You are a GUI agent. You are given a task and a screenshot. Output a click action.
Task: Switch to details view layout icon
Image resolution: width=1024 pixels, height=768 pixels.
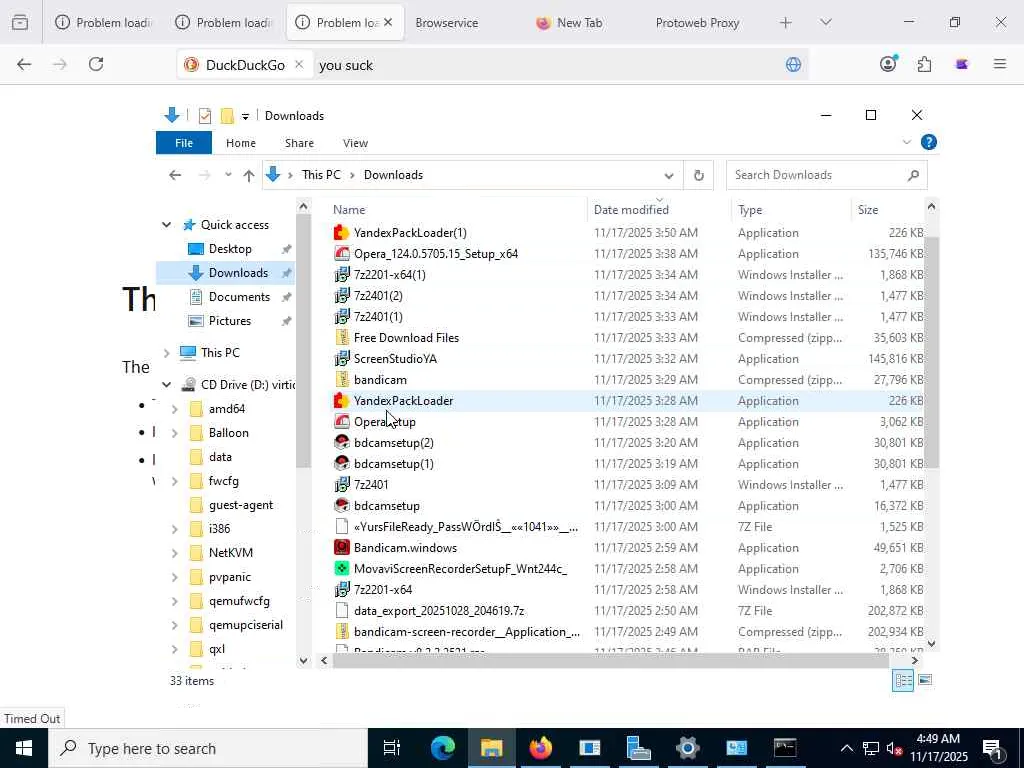(x=903, y=680)
